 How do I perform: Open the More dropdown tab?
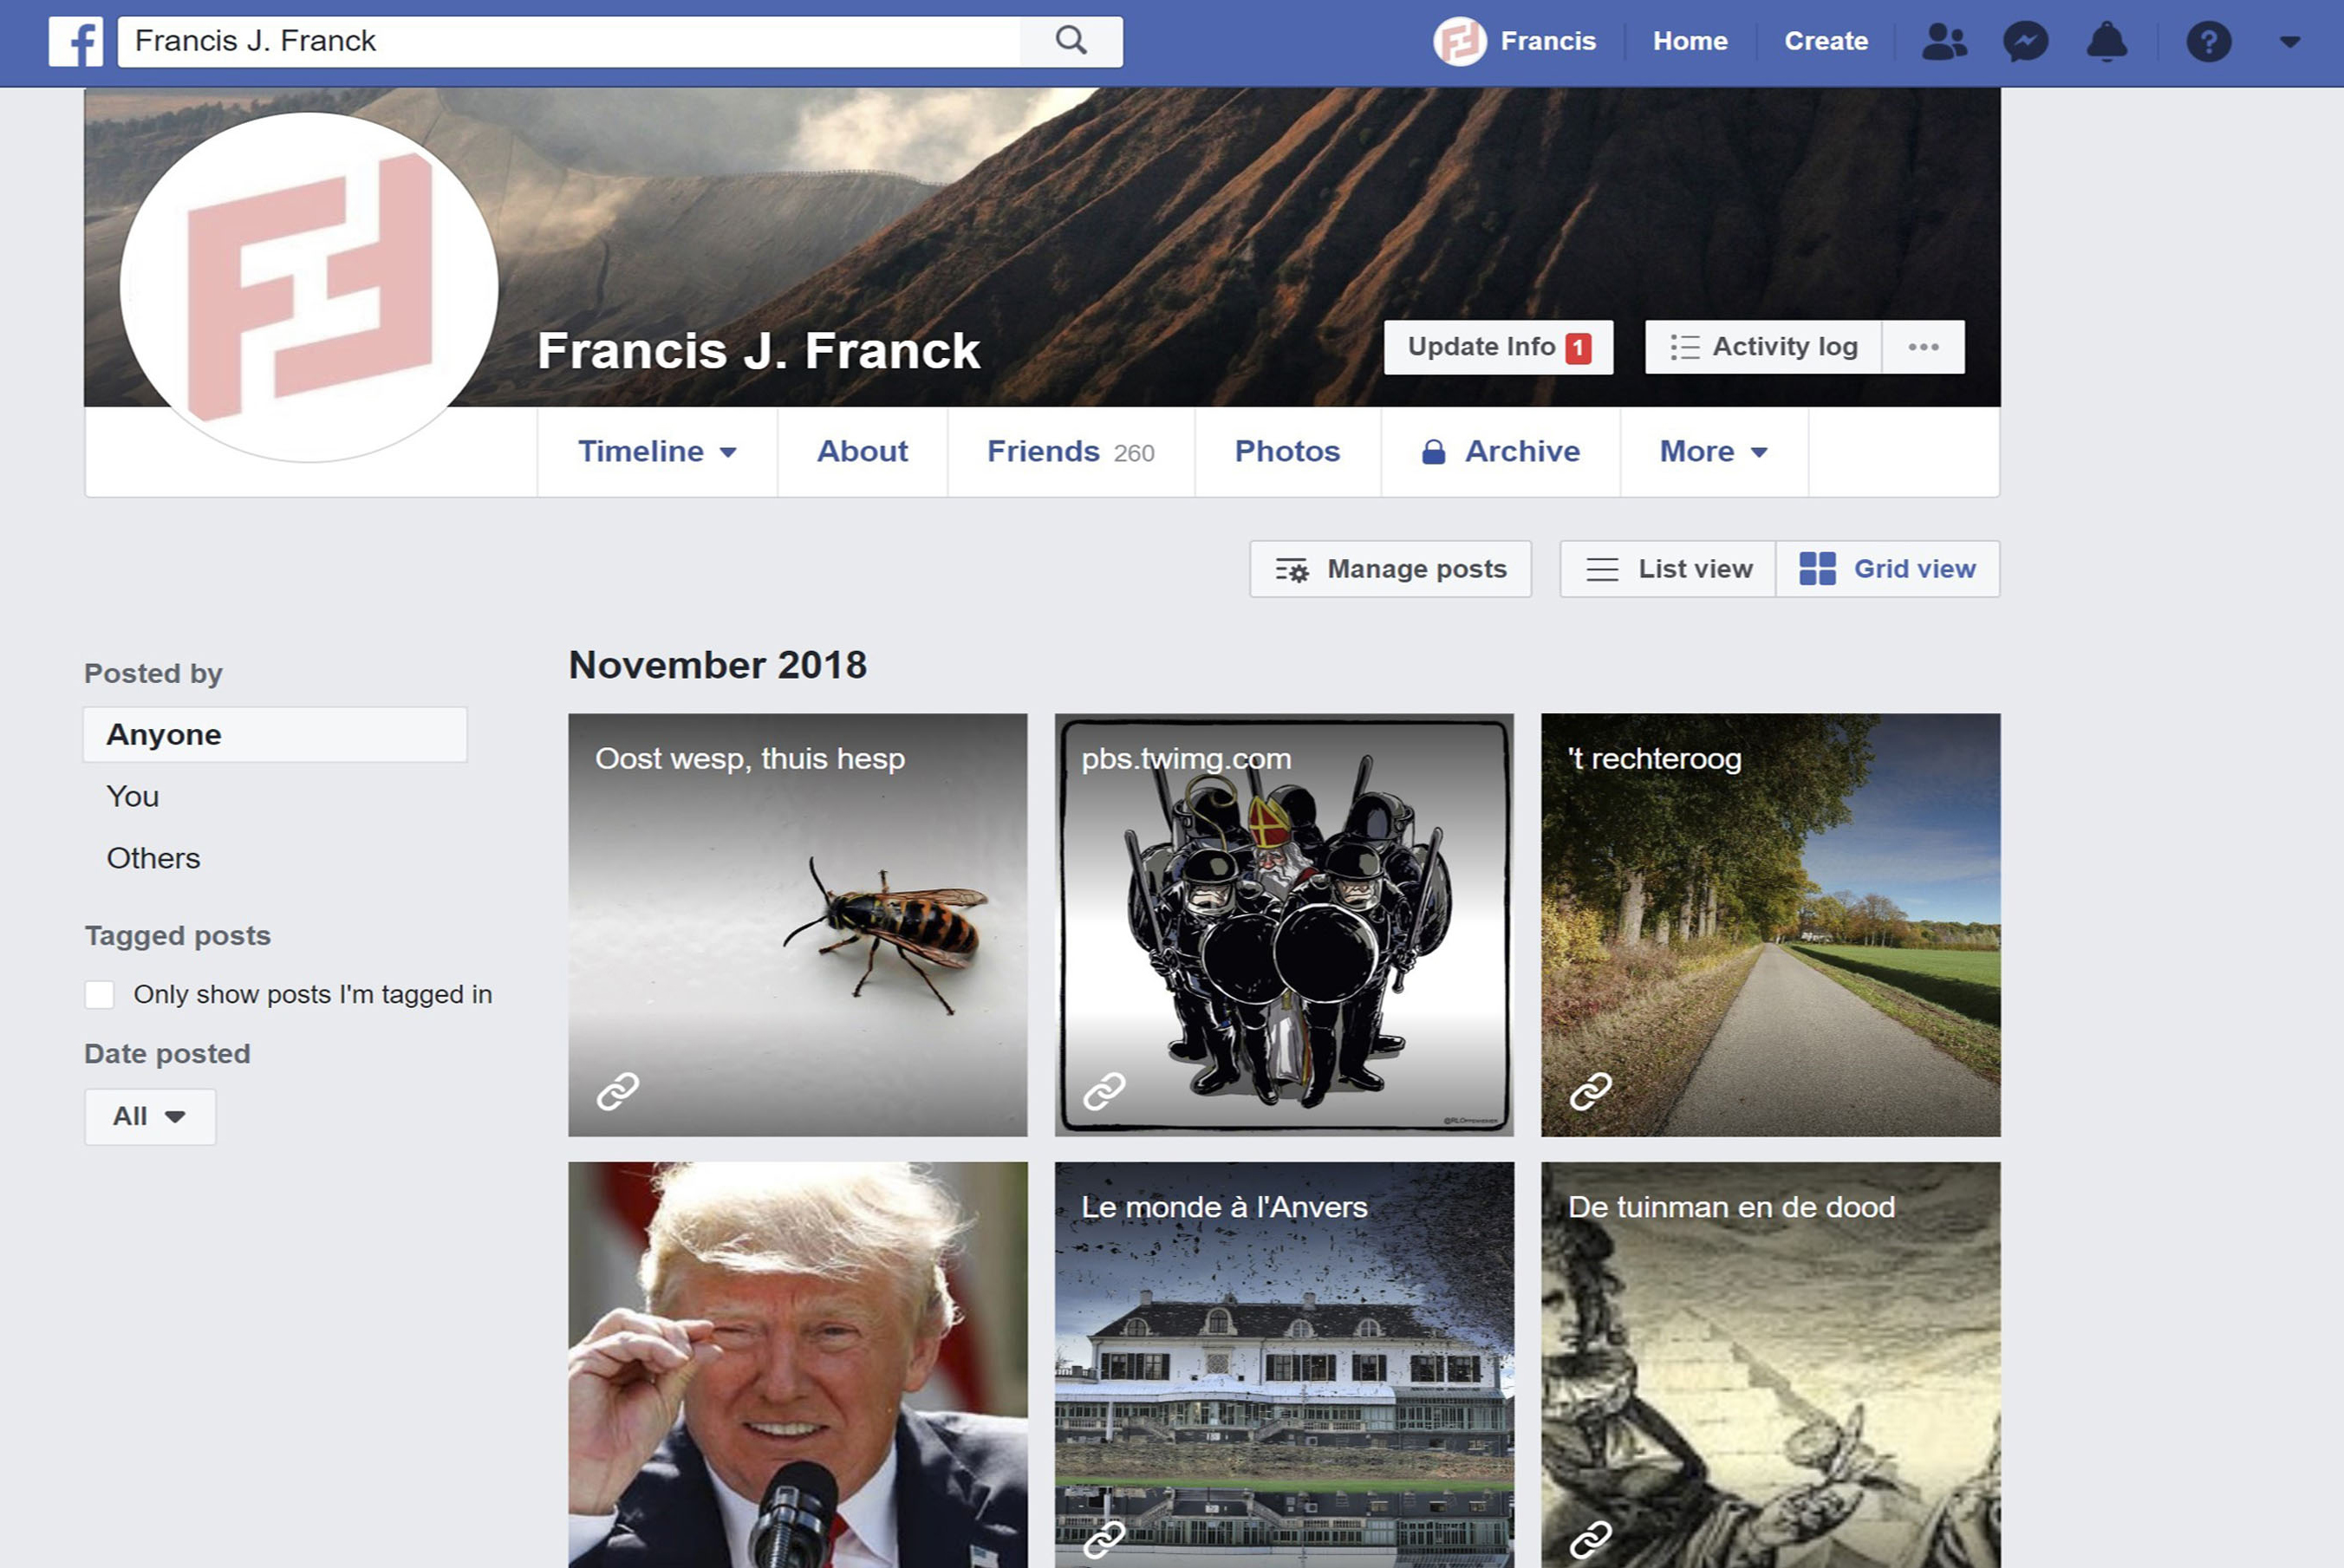pyautogui.click(x=1713, y=452)
